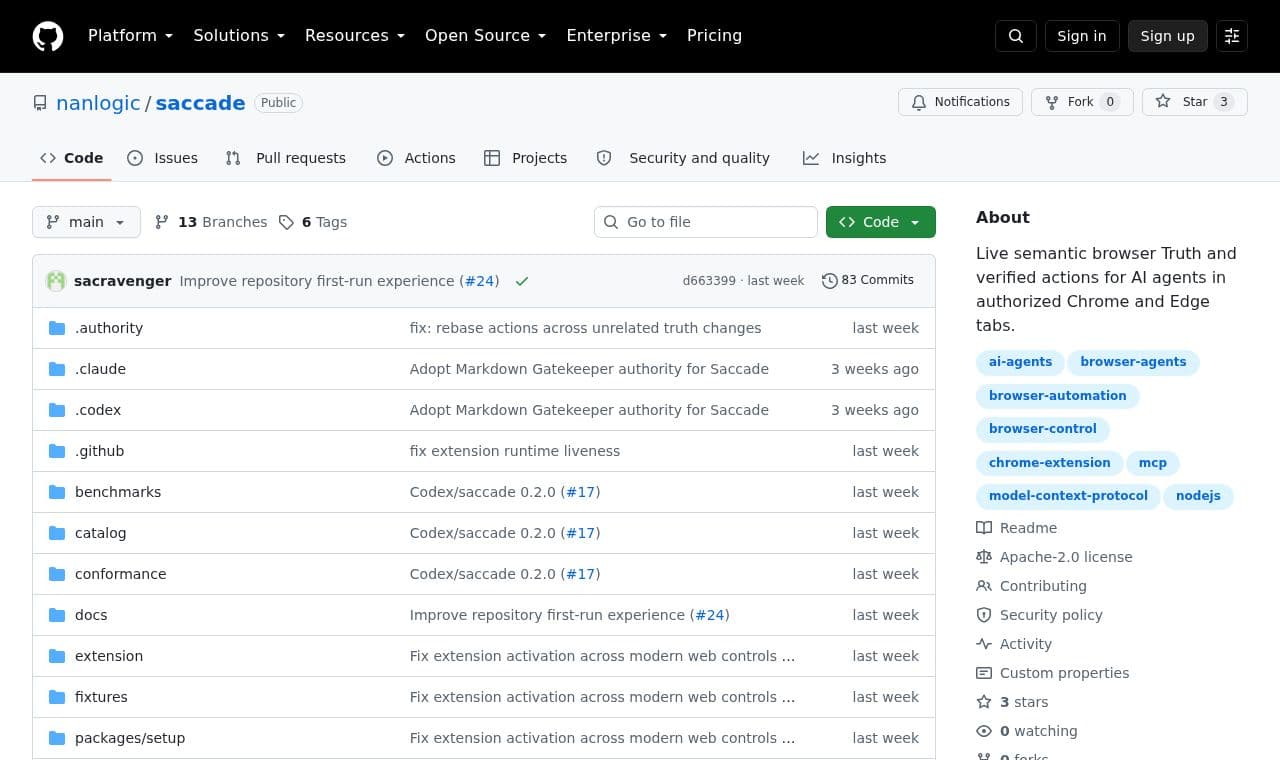Open the Security and quality tab
The width and height of the screenshot is (1280, 760).
(683, 158)
